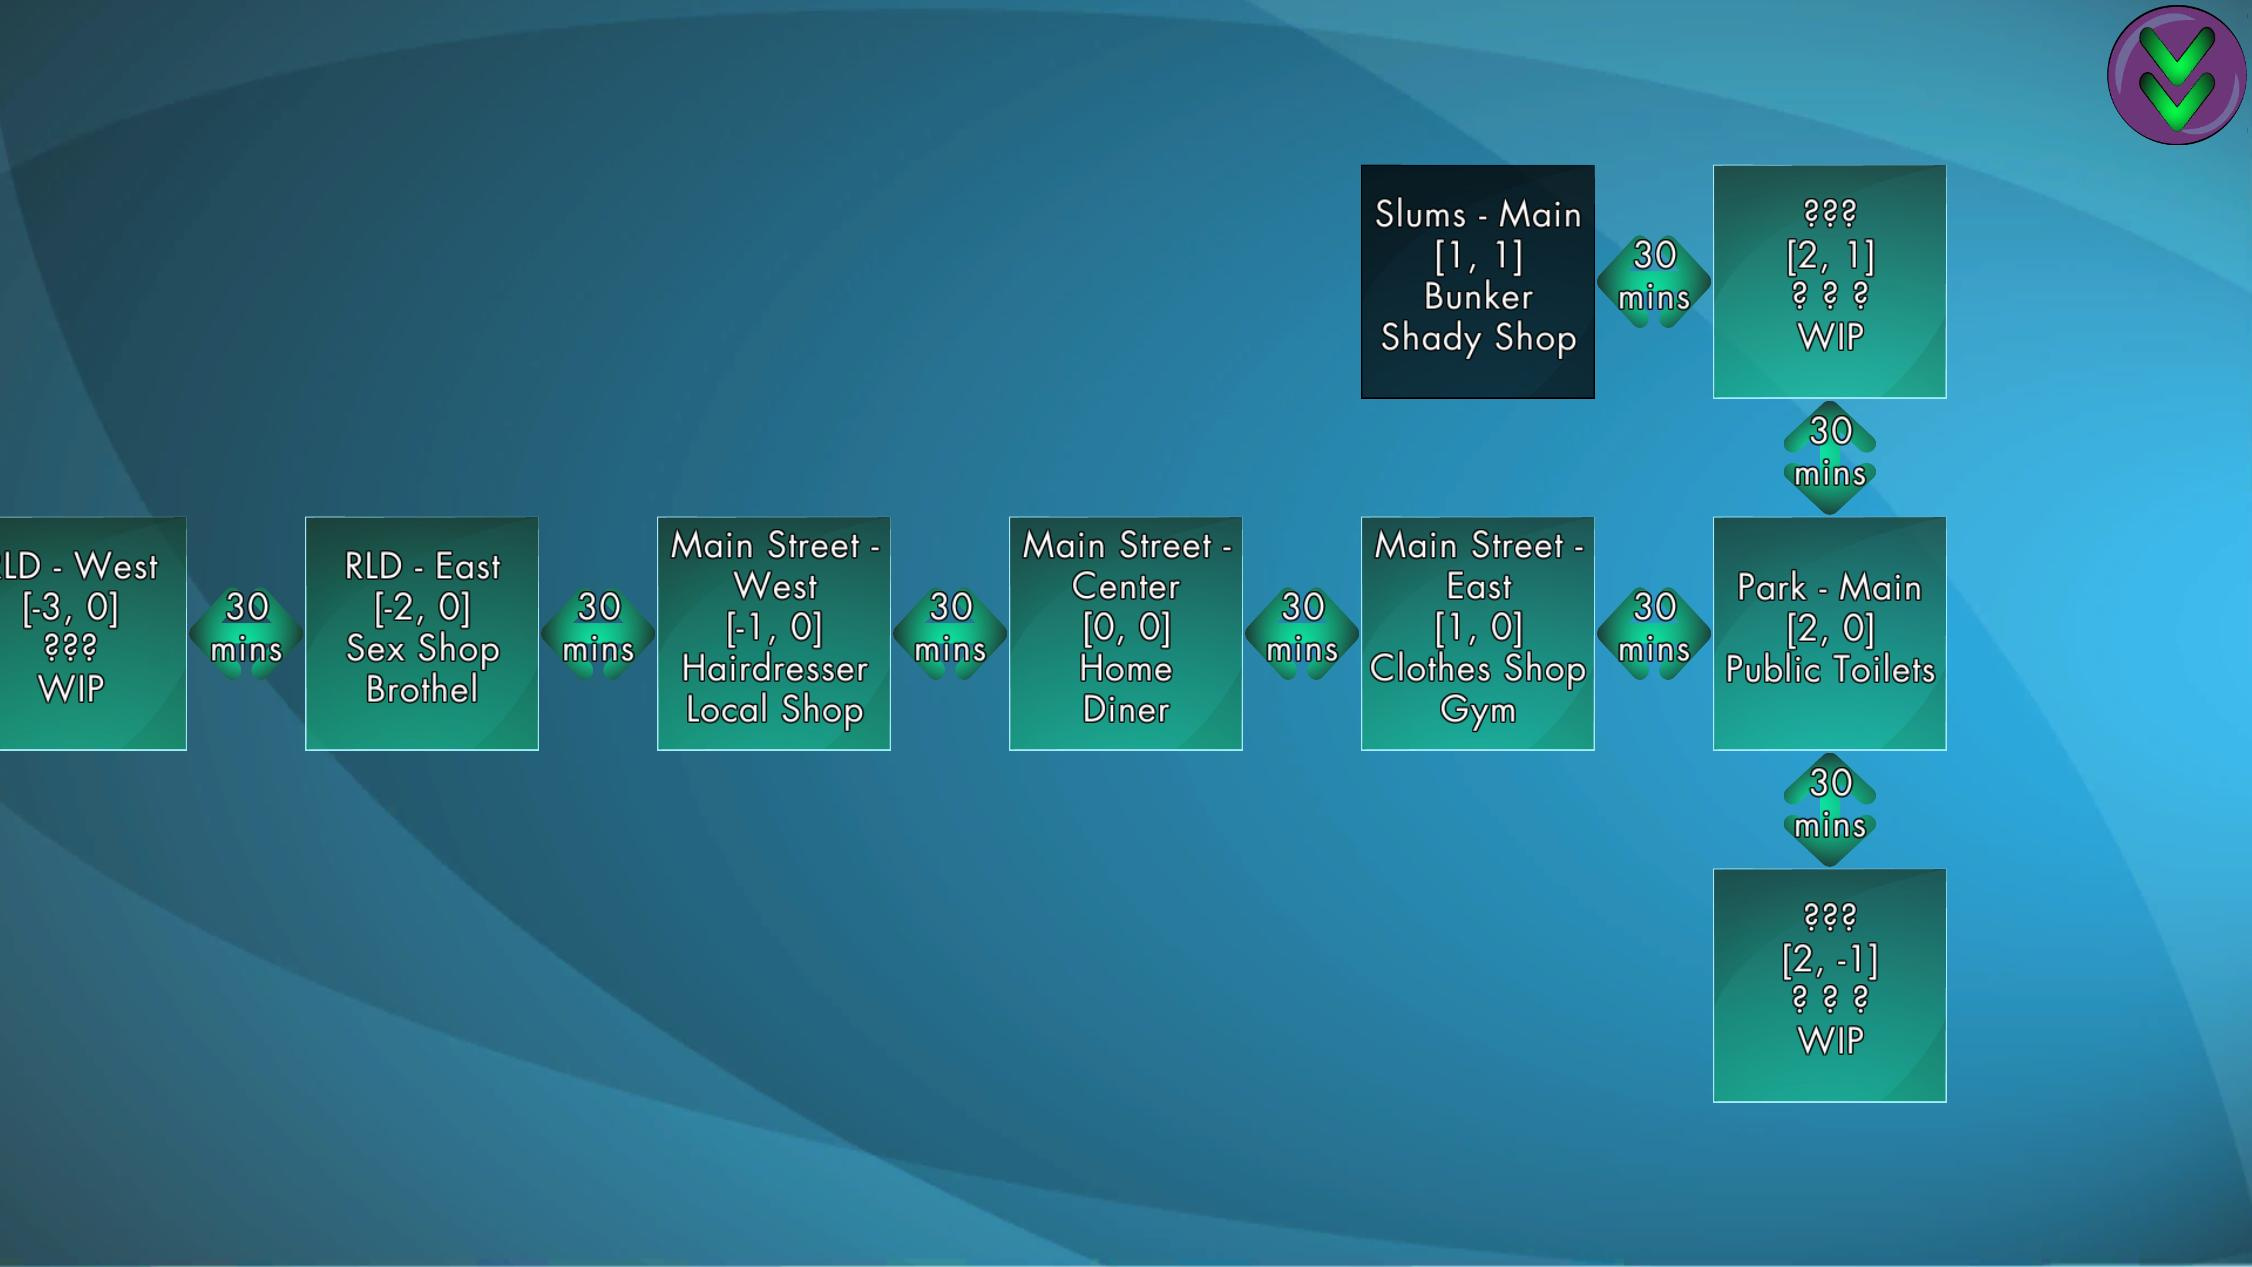The height and width of the screenshot is (1267, 2252).
Task: Visit the RLD - East tile
Action: (421, 633)
